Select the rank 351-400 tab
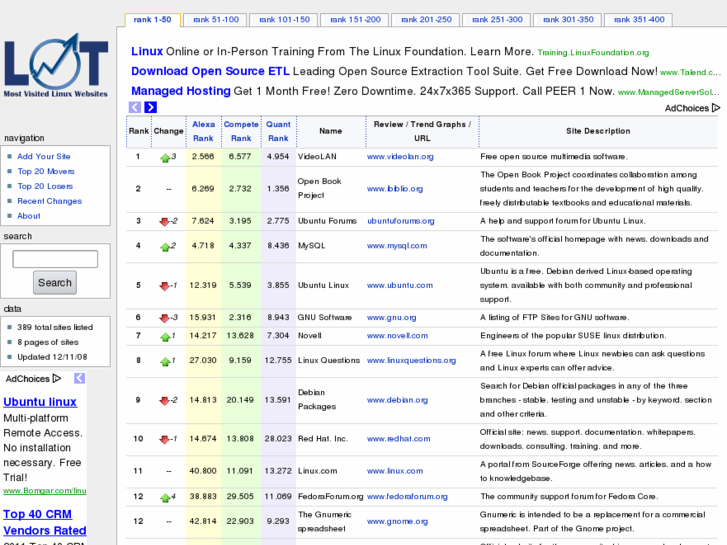 pyautogui.click(x=637, y=20)
